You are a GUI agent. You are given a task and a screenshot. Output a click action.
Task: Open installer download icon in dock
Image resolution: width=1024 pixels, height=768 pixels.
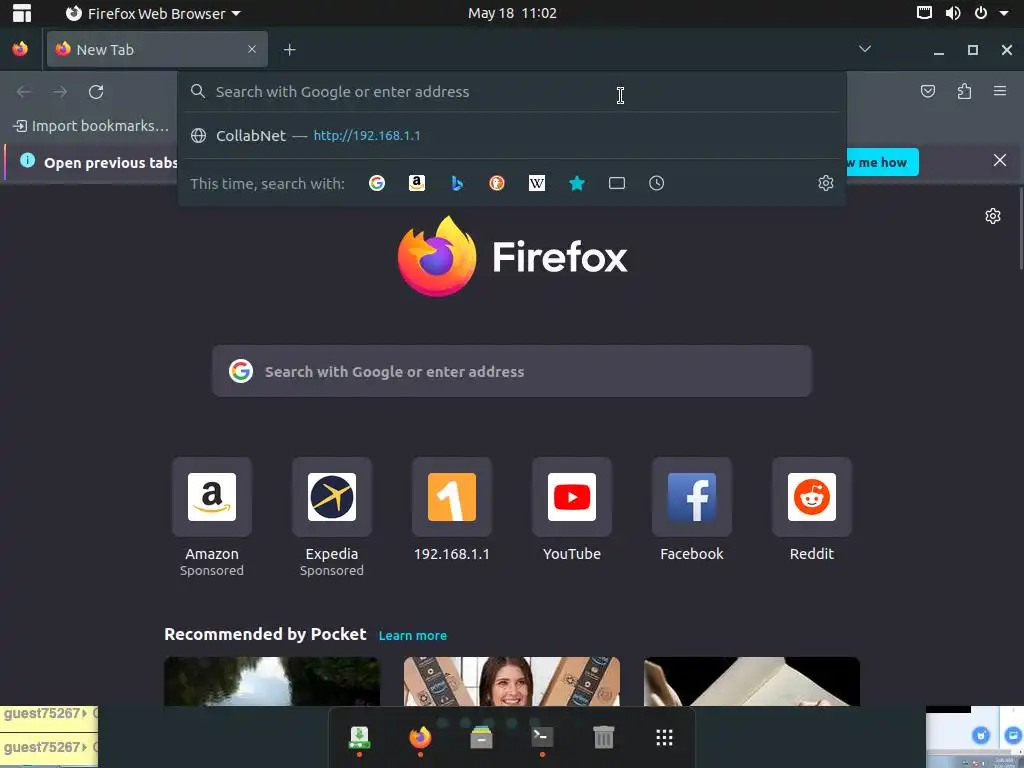(359, 738)
